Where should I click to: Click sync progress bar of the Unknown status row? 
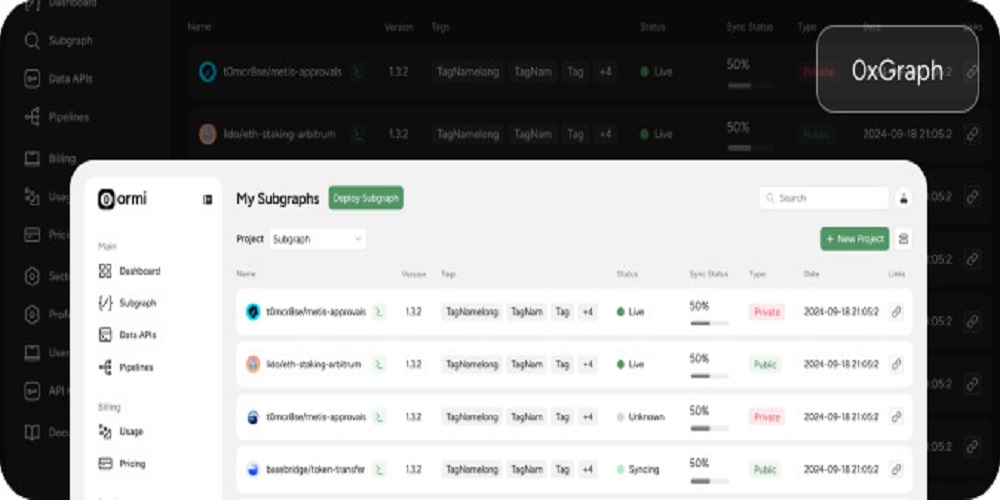coord(709,429)
